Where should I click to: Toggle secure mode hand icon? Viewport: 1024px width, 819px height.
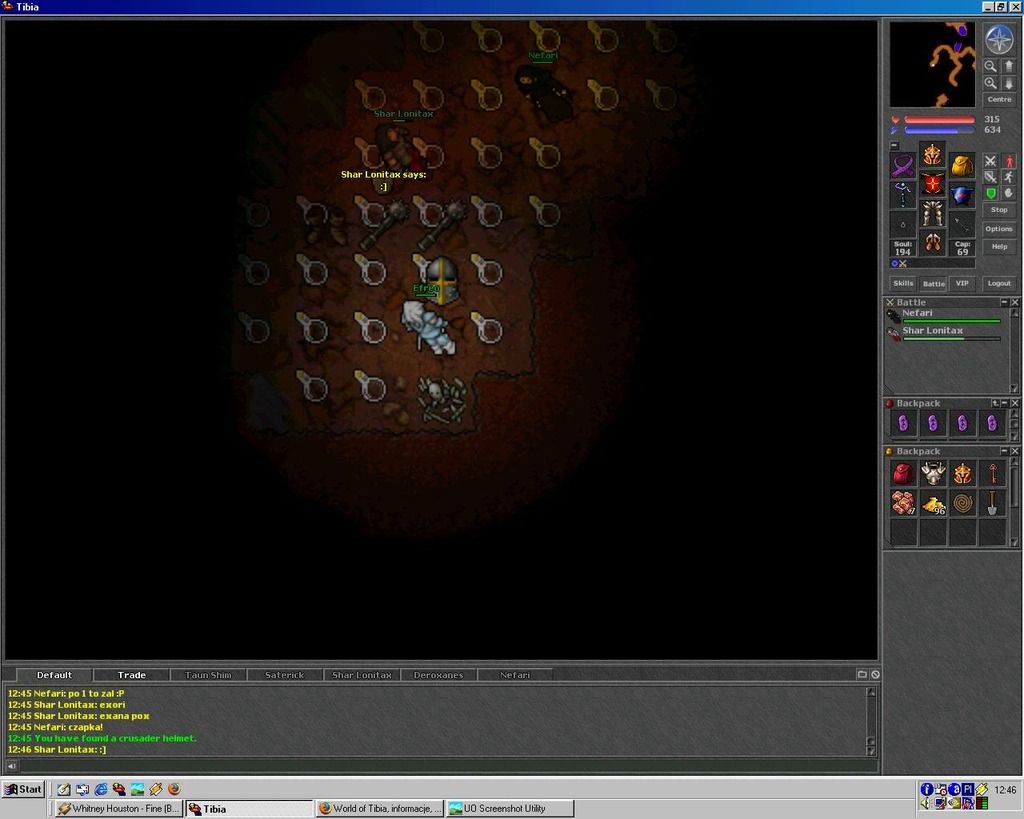pos(1009,193)
